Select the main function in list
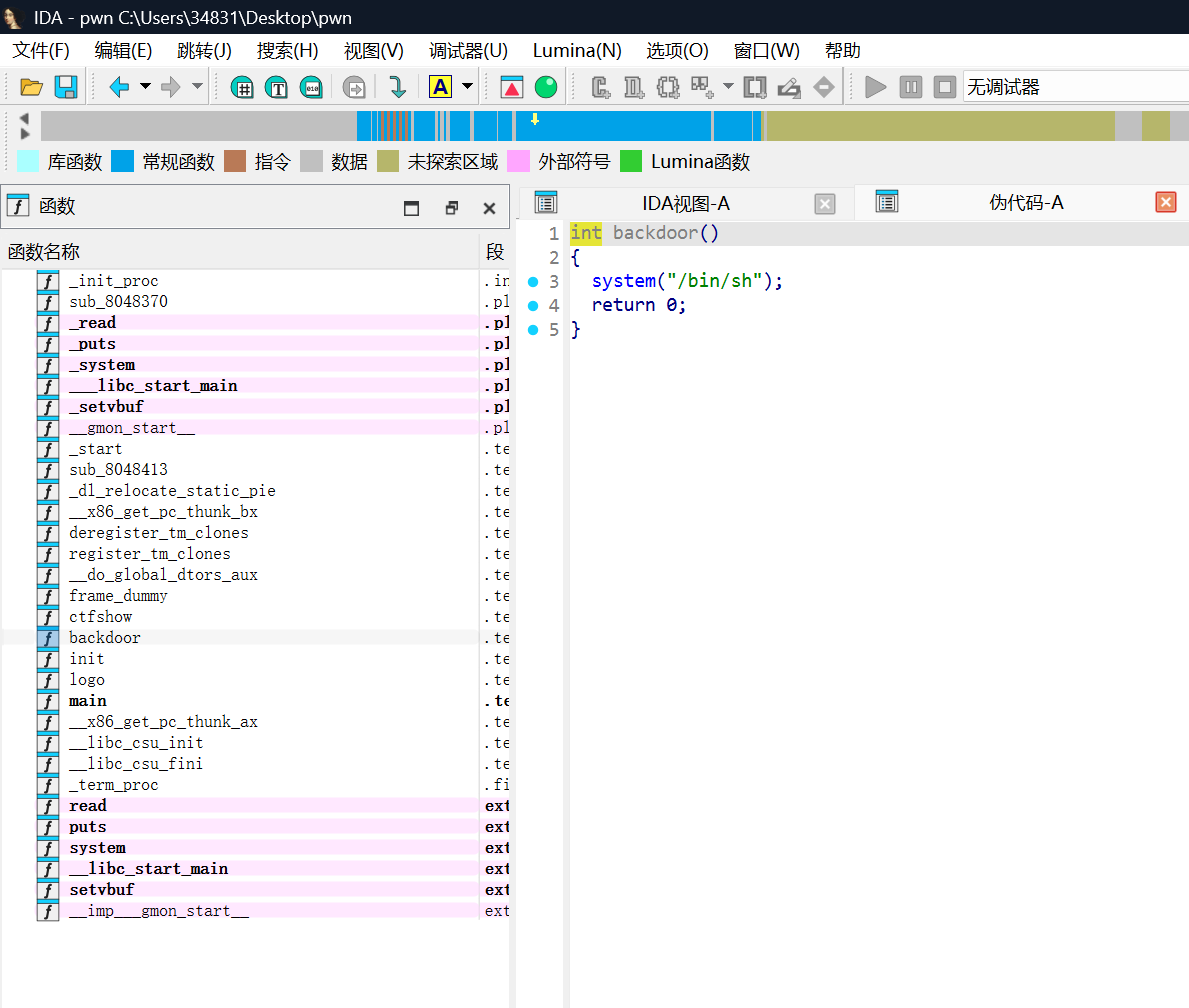The height and width of the screenshot is (1008, 1189). pyautogui.click(x=256, y=701)
